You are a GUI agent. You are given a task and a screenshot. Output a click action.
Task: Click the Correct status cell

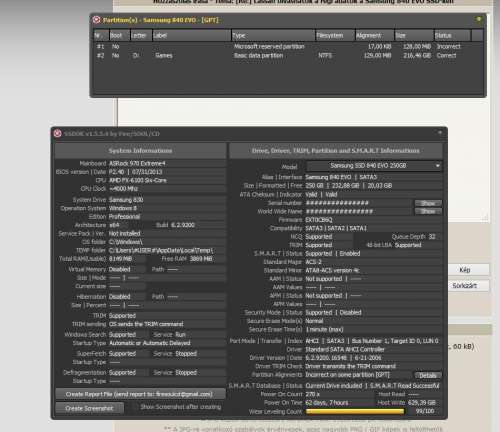click(x=447, y=56)
